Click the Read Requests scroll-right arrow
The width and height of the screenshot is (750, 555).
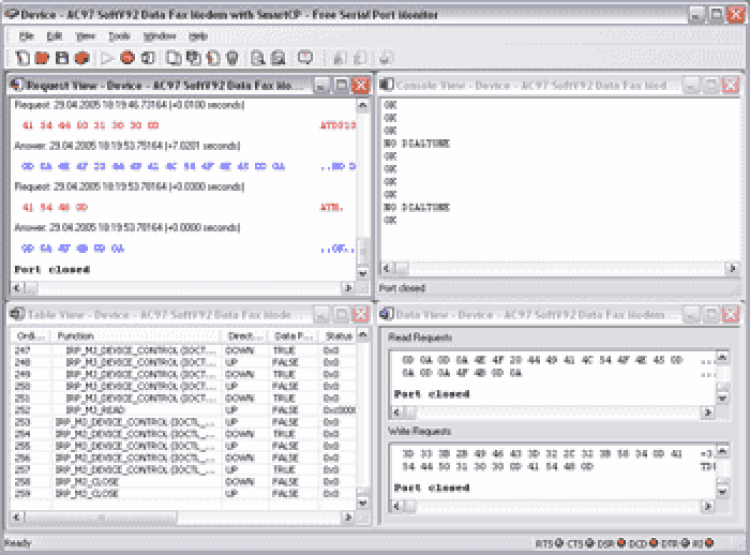pos(707,412)
